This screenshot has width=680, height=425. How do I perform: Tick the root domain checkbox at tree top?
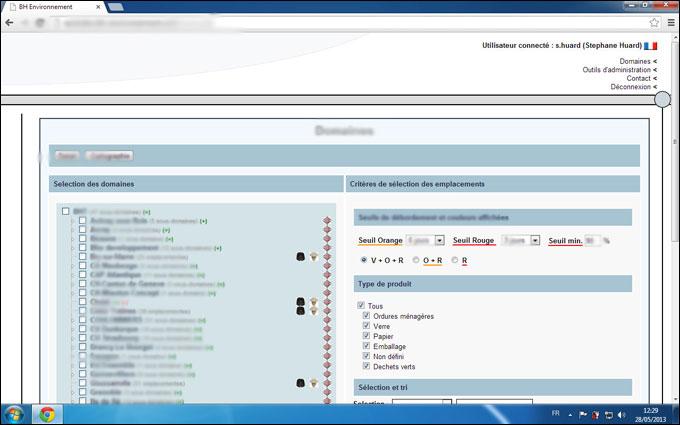point(65,212)
